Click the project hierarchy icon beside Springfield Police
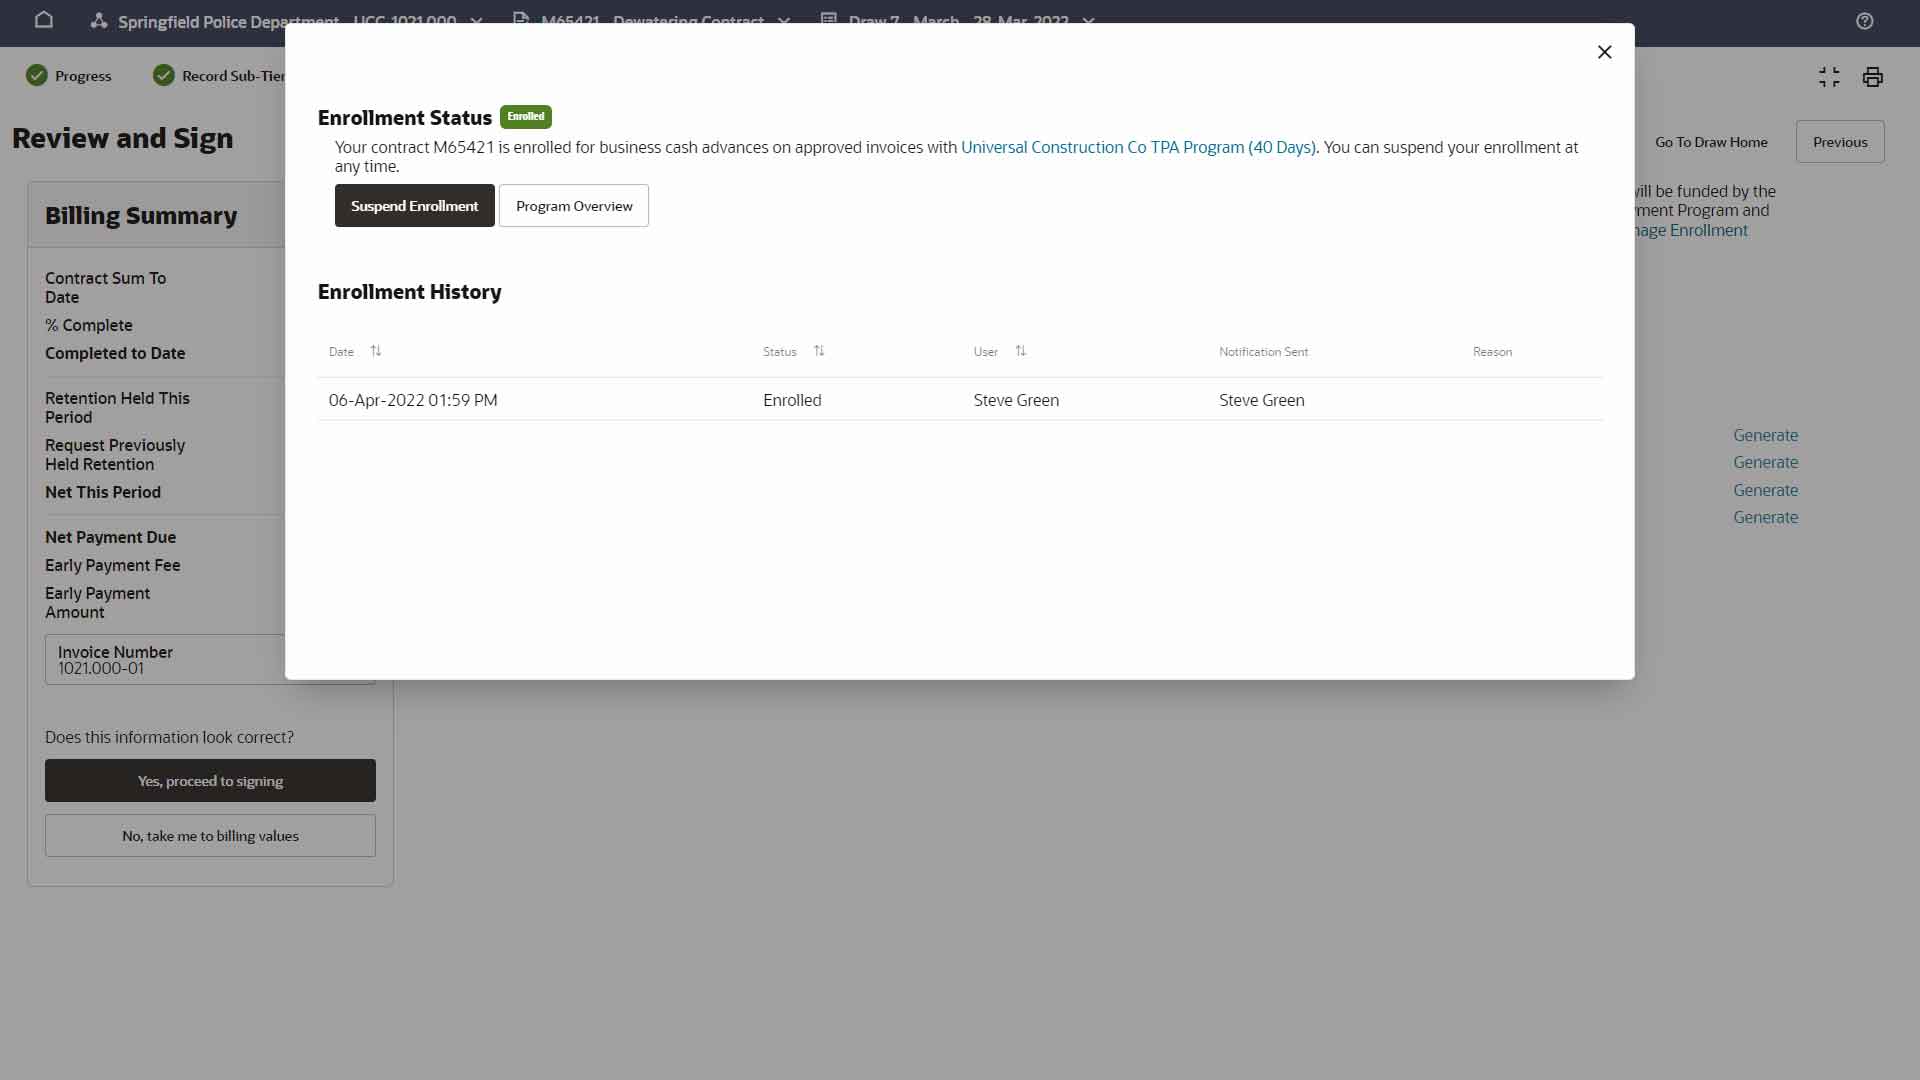 coord(98,20)
